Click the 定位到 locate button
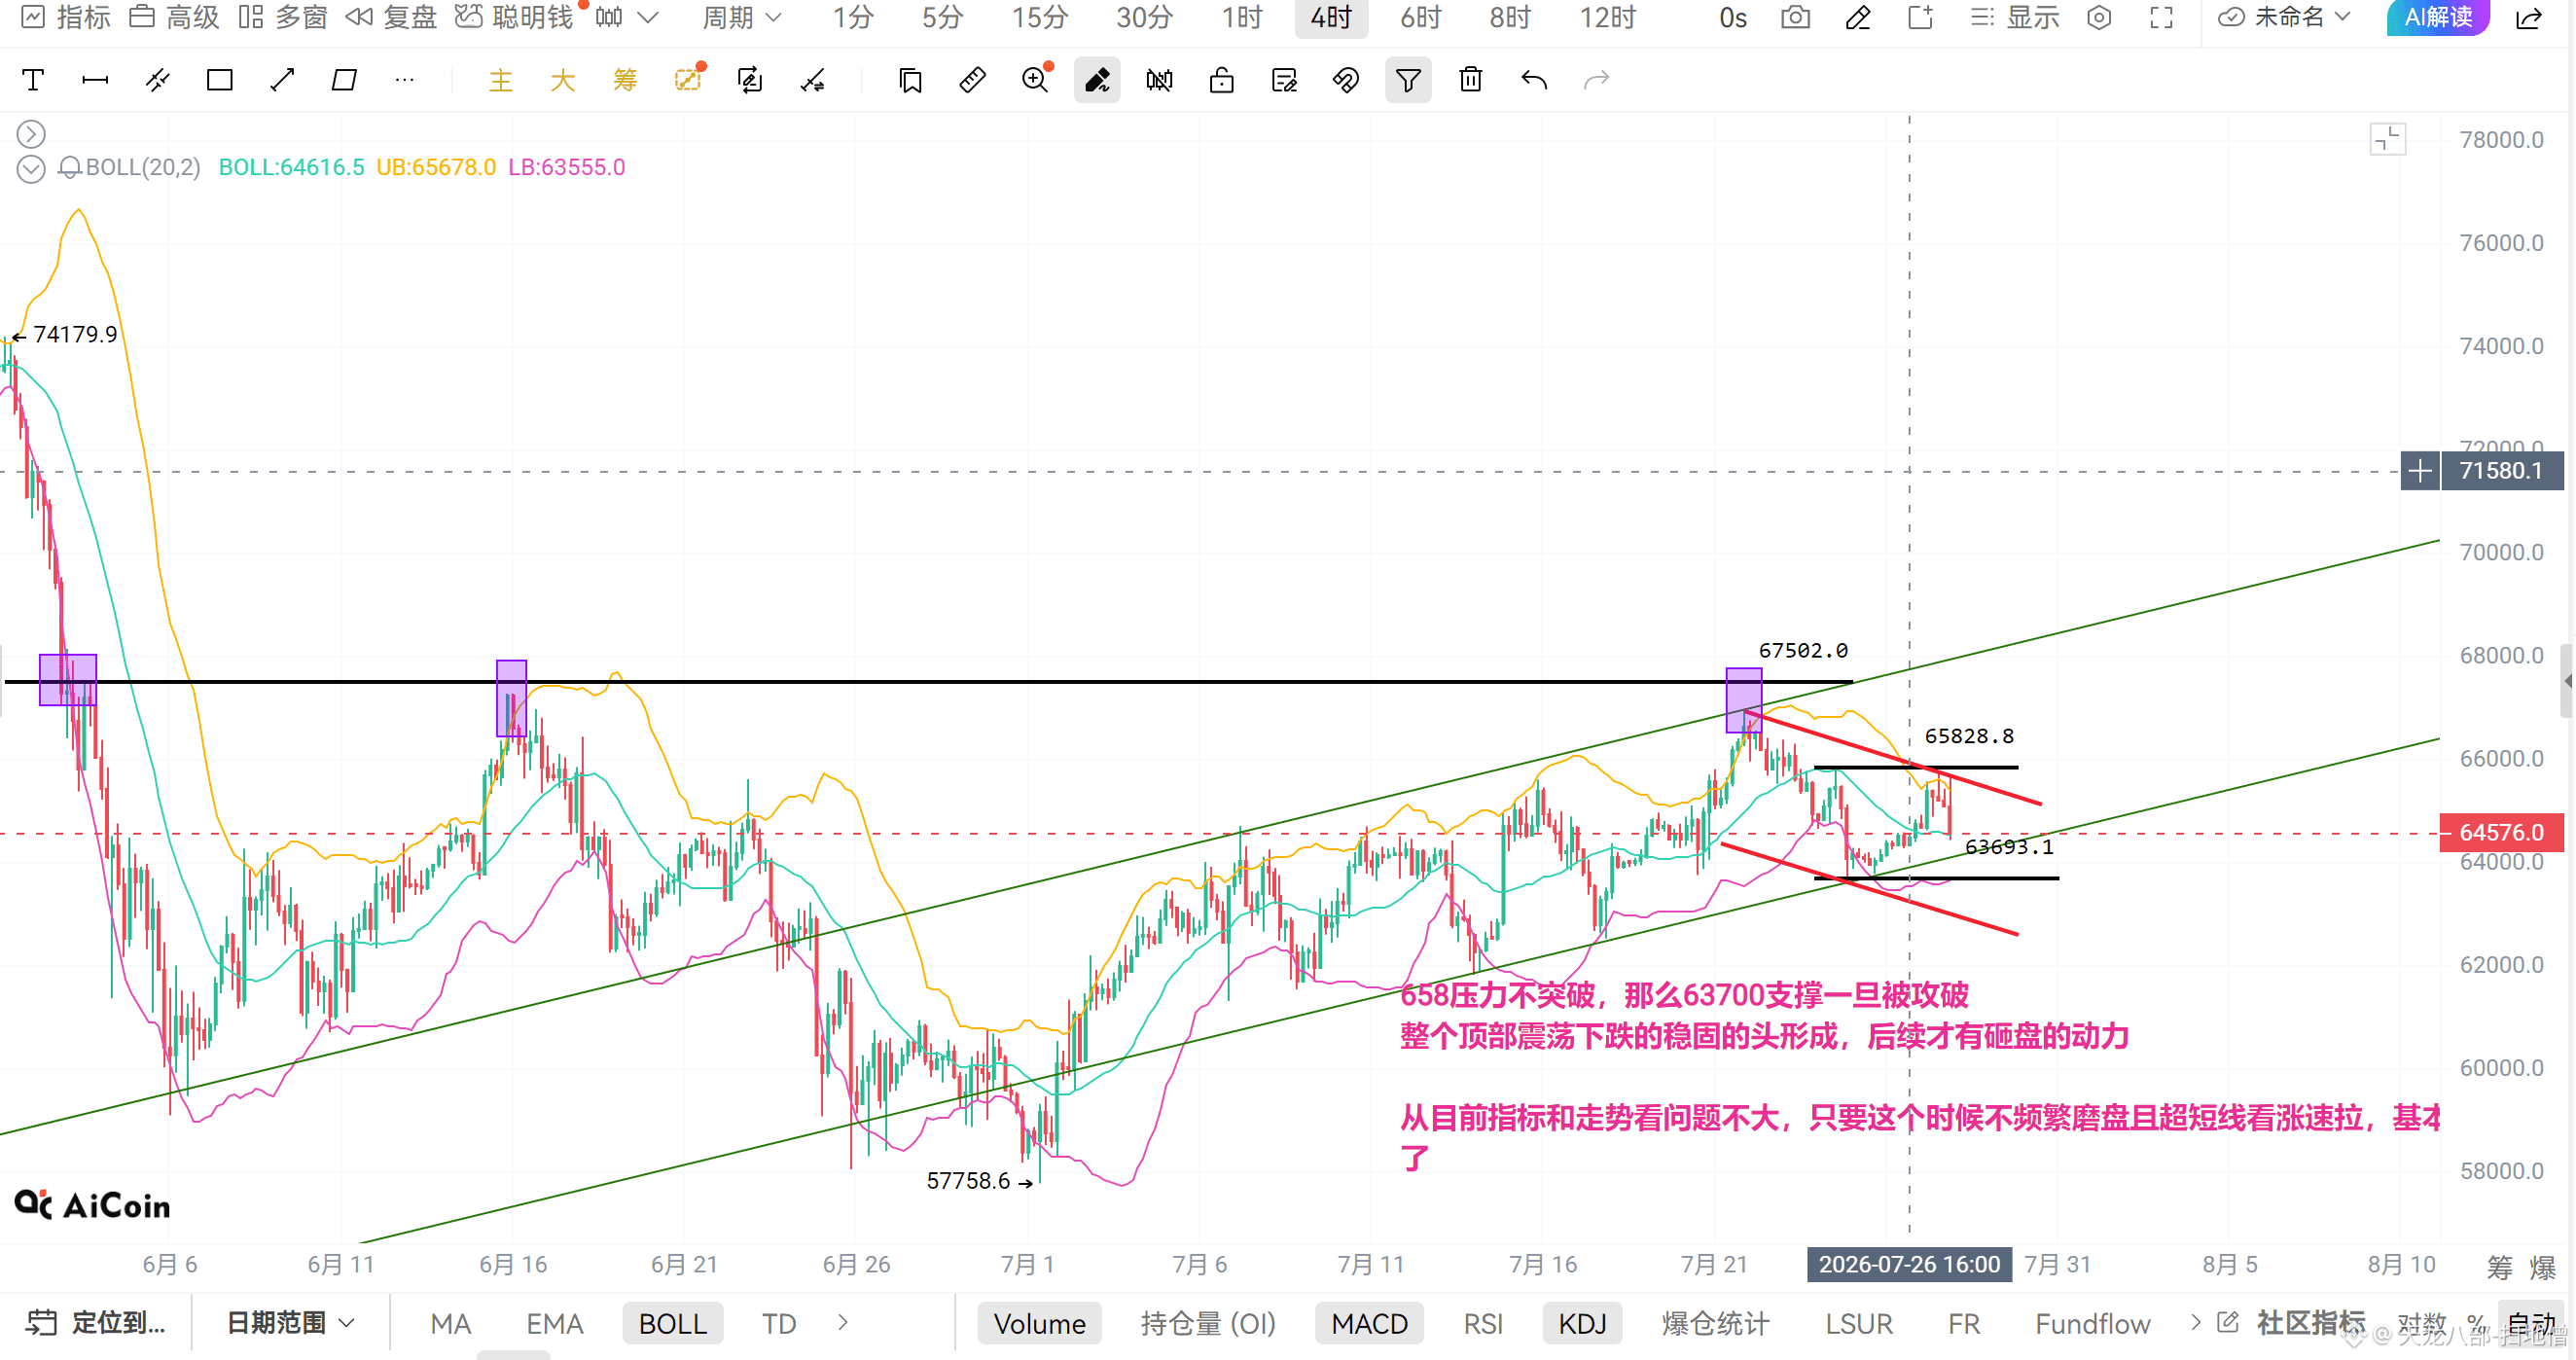The image size is (2576, 1360). 95,1323
